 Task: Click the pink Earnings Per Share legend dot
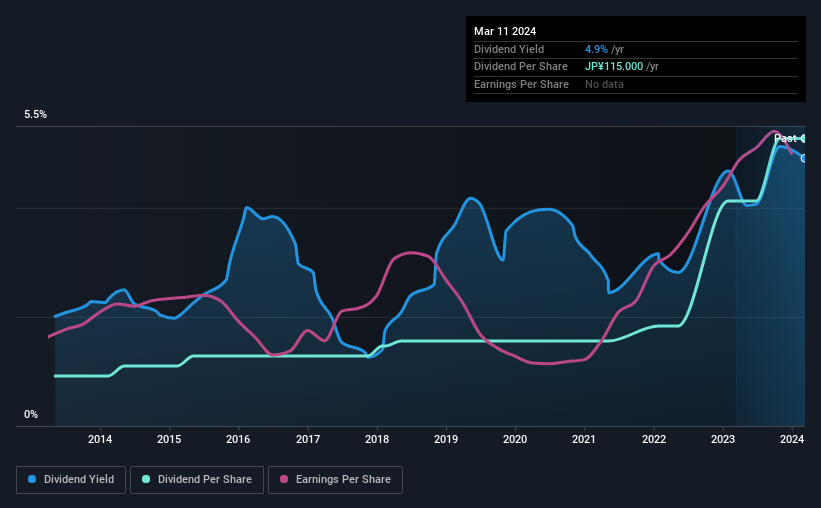click(x=284, y=479)
